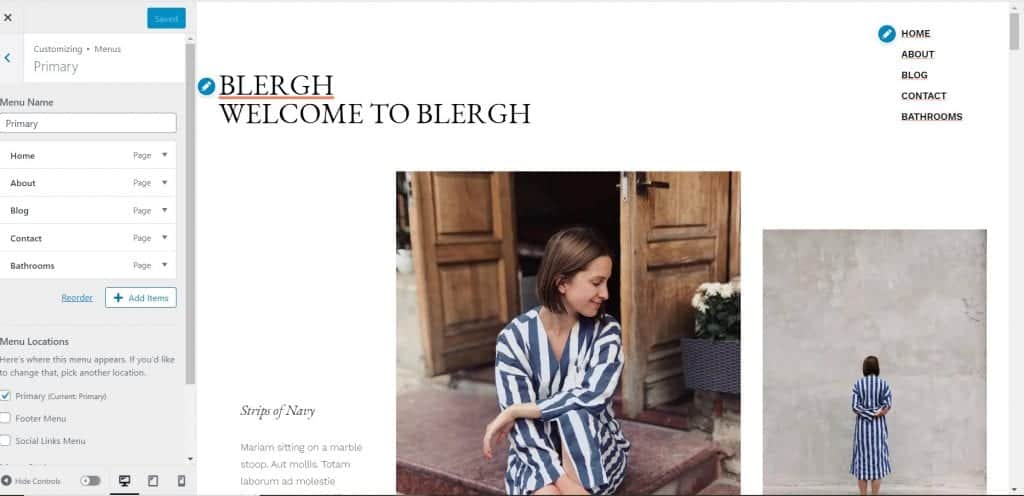Close the Customizer with the X icon
The height and width of the screenshot is (496, 1024).
pos(8,18)
